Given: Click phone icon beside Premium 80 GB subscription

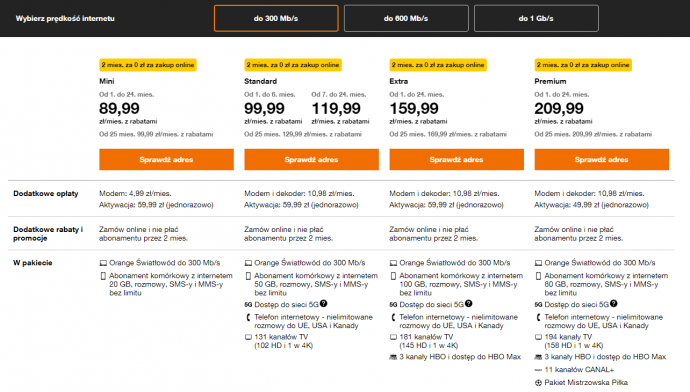Looking at the screenshot, I should click(538, 276).
